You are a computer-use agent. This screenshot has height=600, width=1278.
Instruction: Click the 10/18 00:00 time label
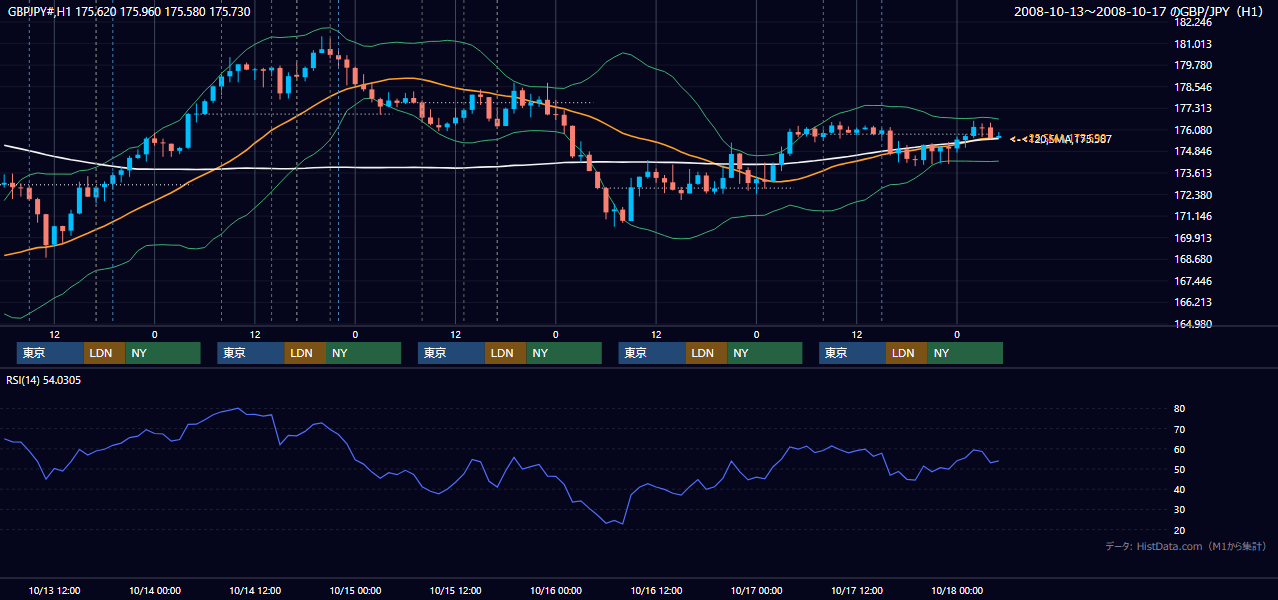tap(957, 591)
